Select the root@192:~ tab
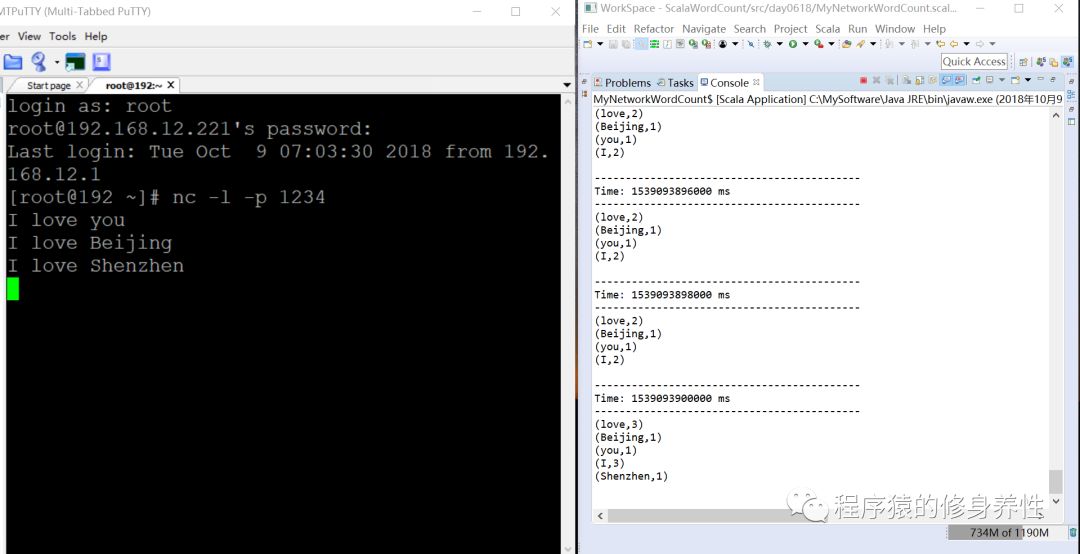 [134, 85]
